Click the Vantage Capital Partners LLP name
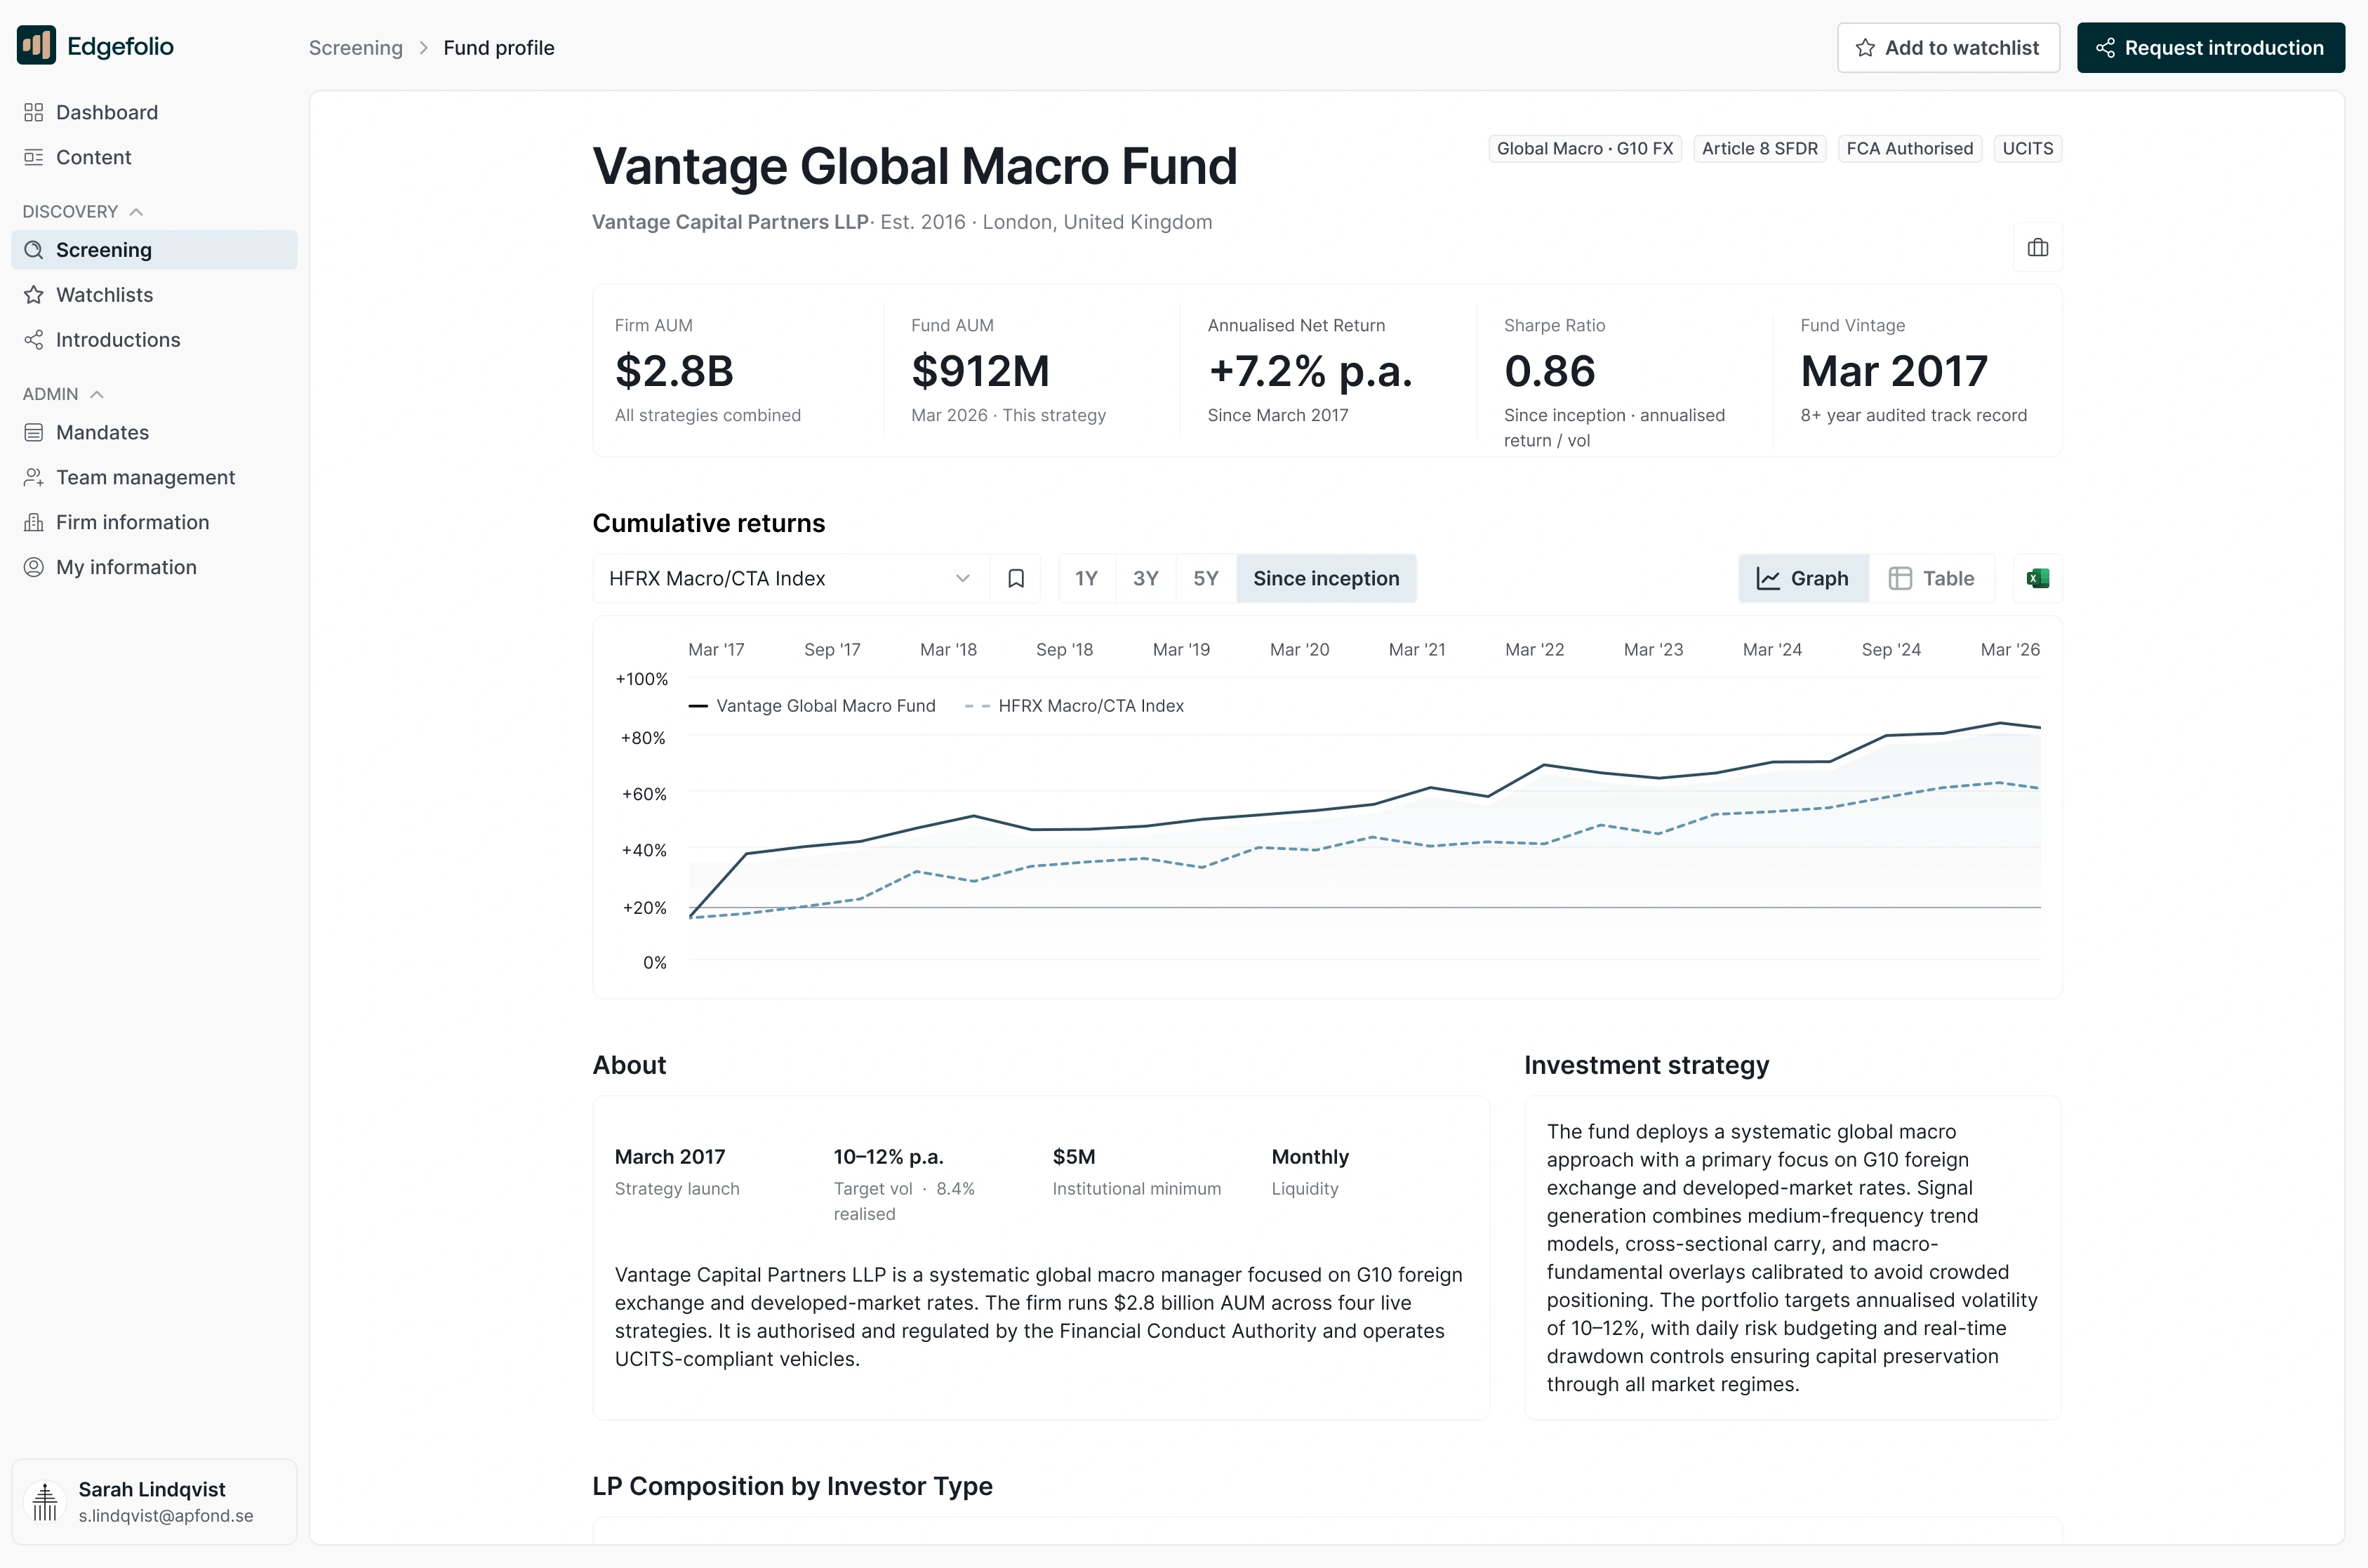Viewport: 2368px width, 1568px height. tap(730, 222)
